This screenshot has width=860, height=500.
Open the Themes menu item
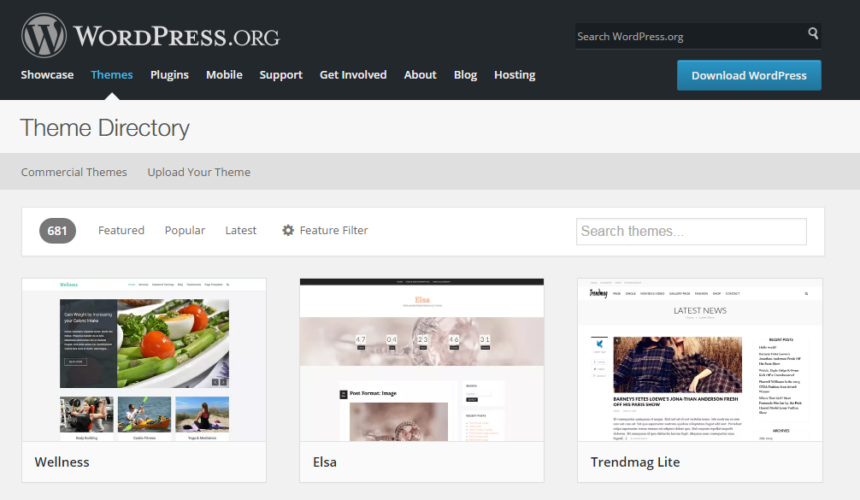click(112, 75)
